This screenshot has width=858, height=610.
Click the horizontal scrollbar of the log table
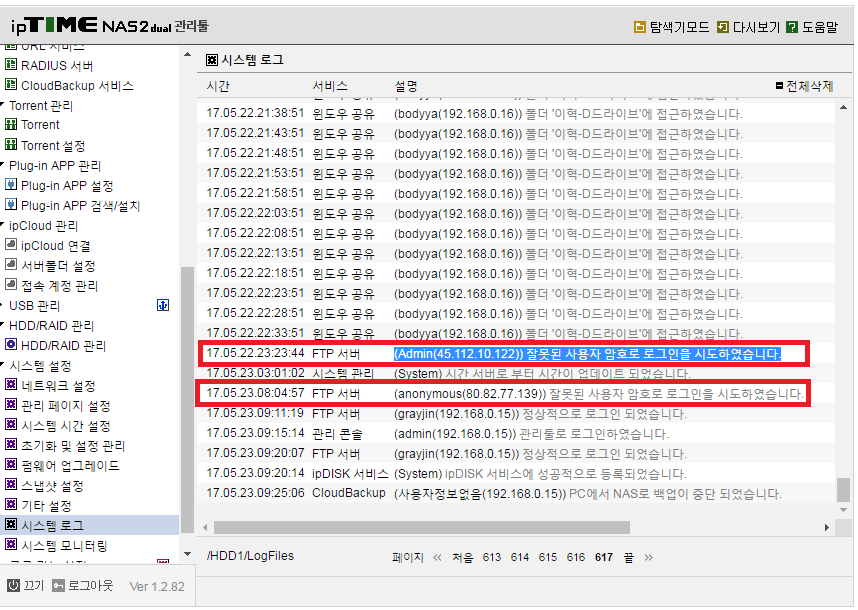point(421,527)
